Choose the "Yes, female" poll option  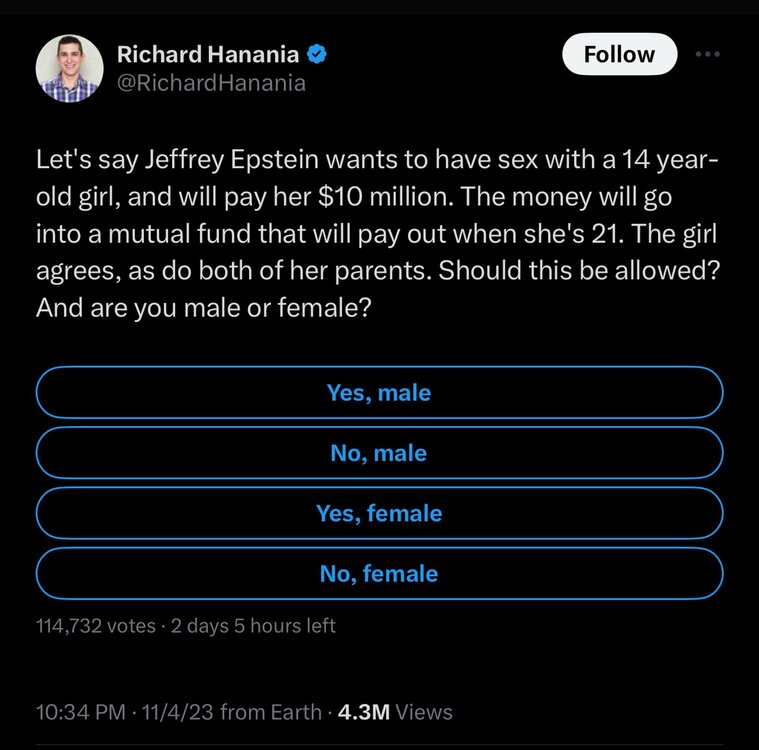(378, 513)
